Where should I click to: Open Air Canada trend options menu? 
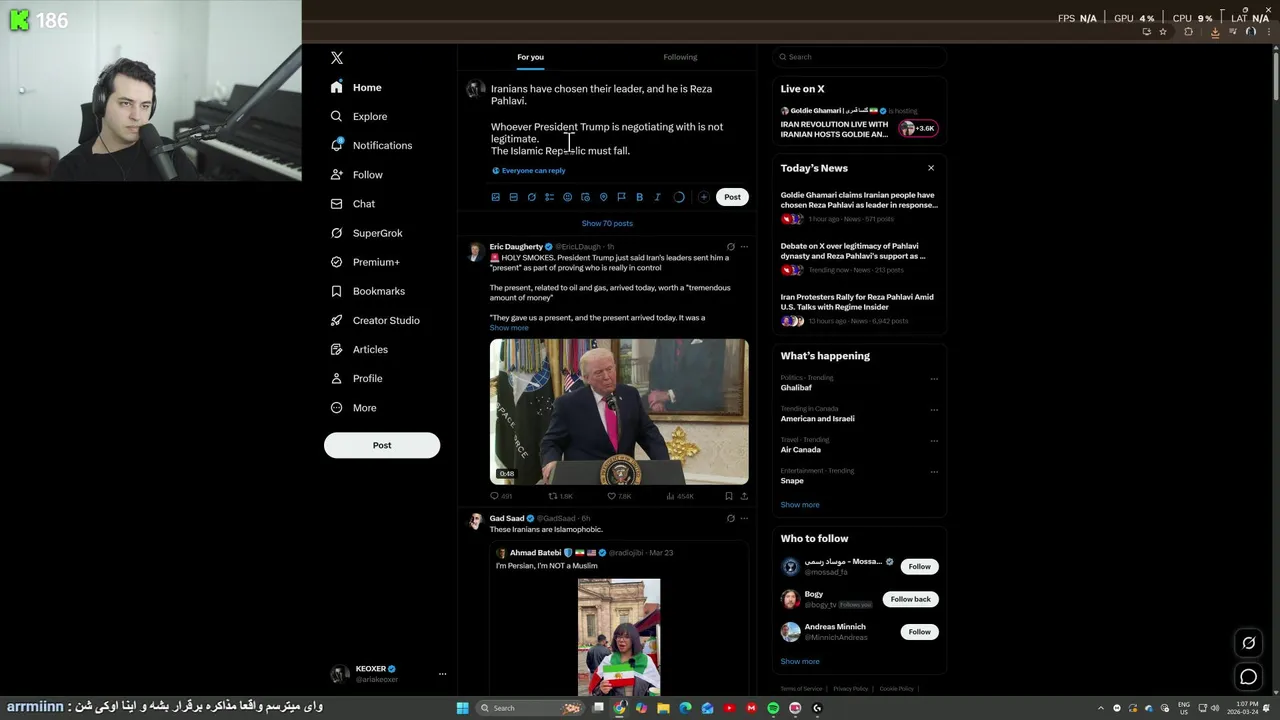[x=934, y=441]
